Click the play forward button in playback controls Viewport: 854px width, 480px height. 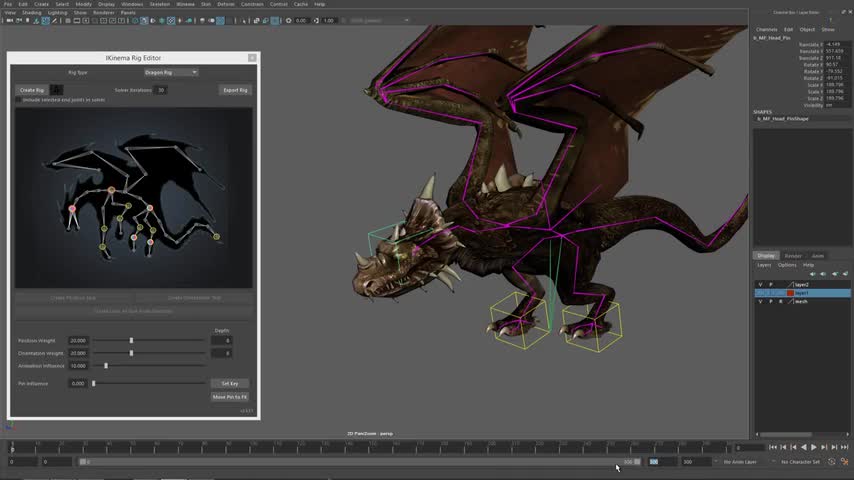point(813,447)
